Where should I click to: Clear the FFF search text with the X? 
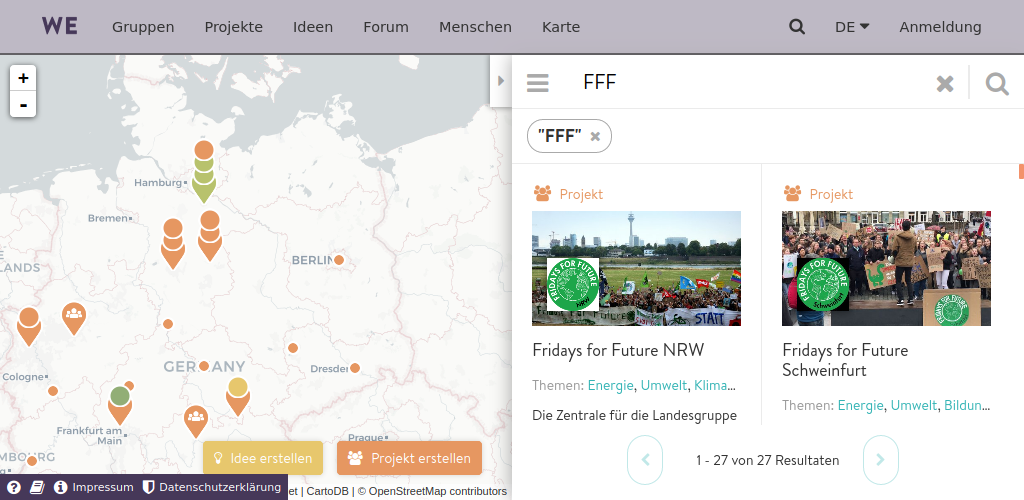point(945,83)
